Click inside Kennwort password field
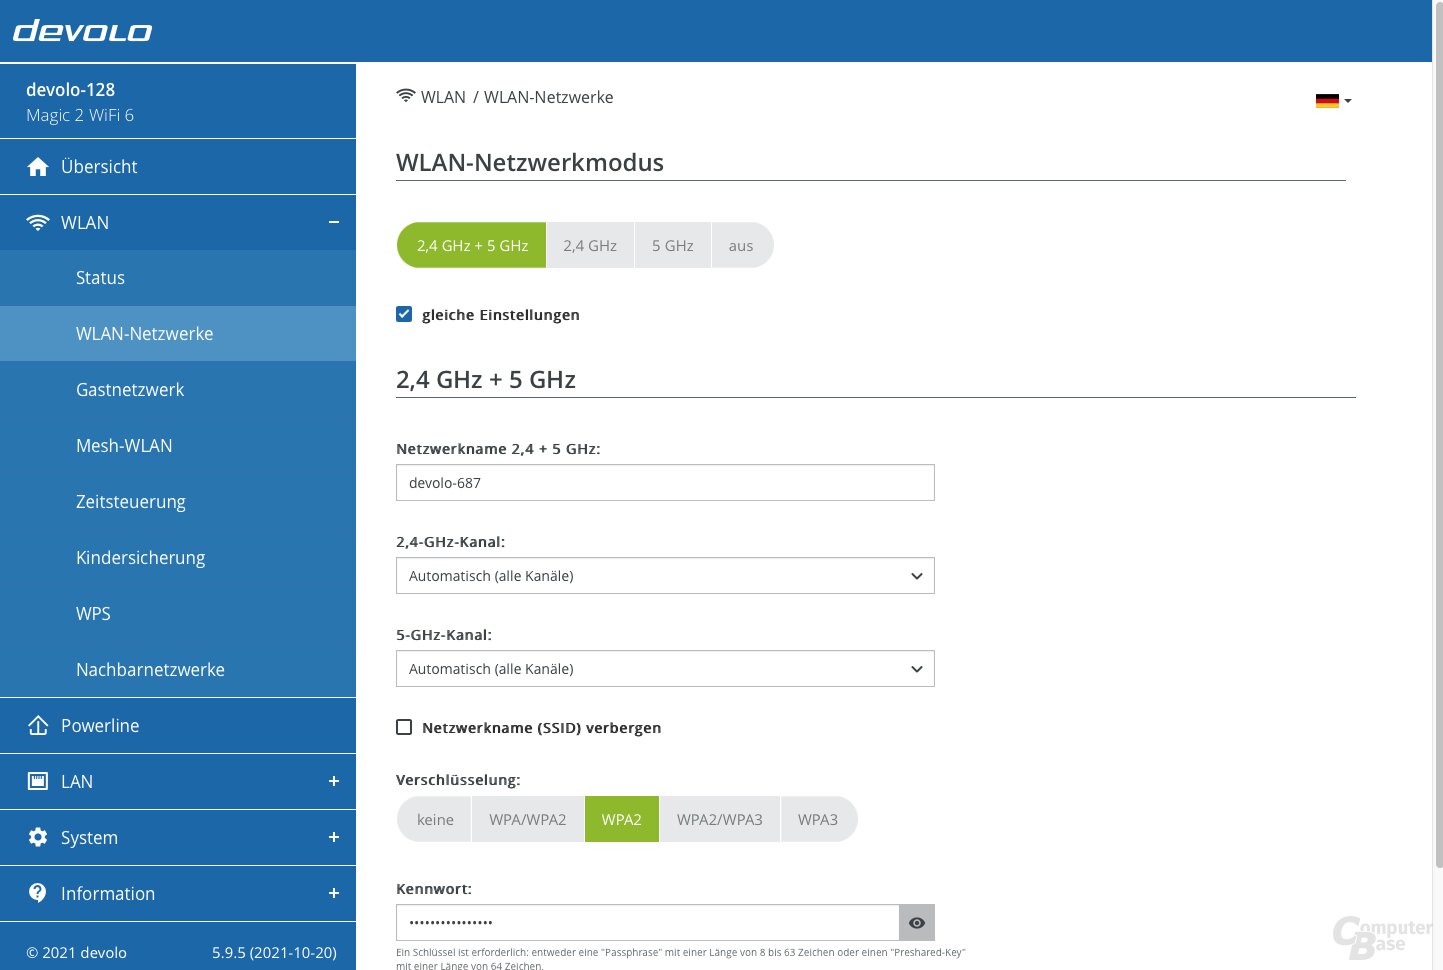The width and height of the screenshot is (1443, 970). point(647,923)
